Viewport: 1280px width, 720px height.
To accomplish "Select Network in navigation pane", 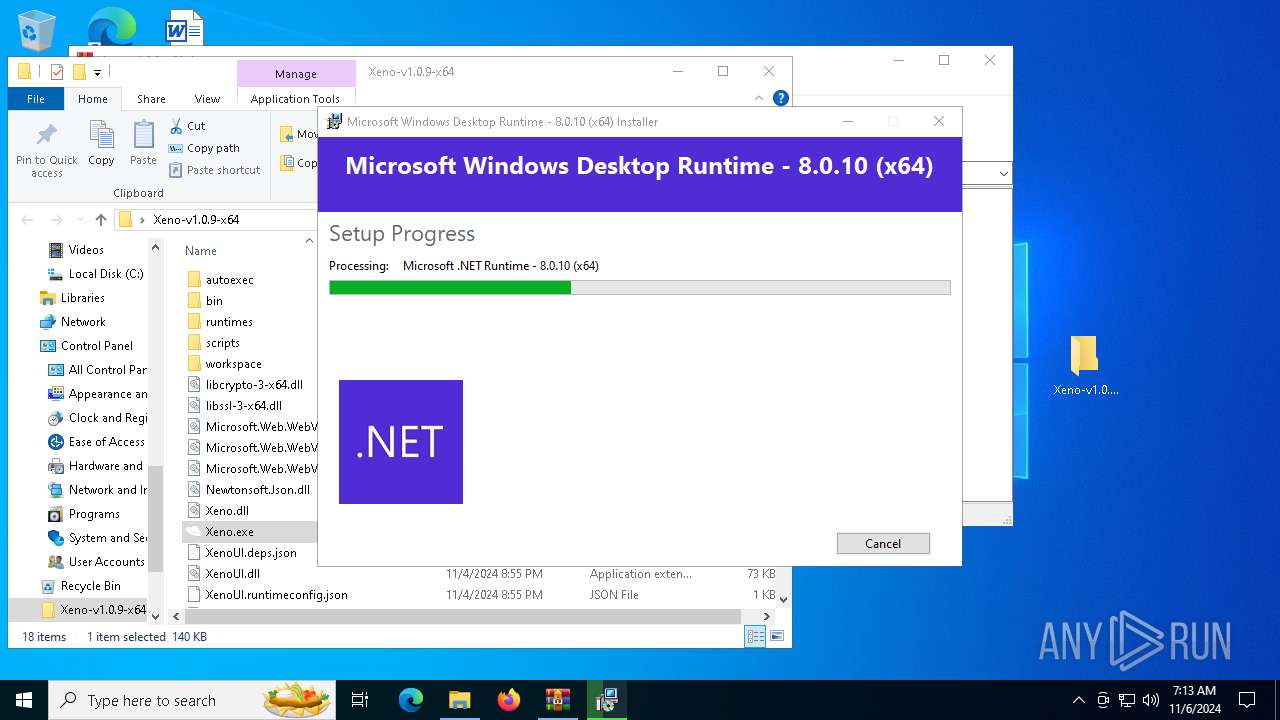I will coord(83,322).
